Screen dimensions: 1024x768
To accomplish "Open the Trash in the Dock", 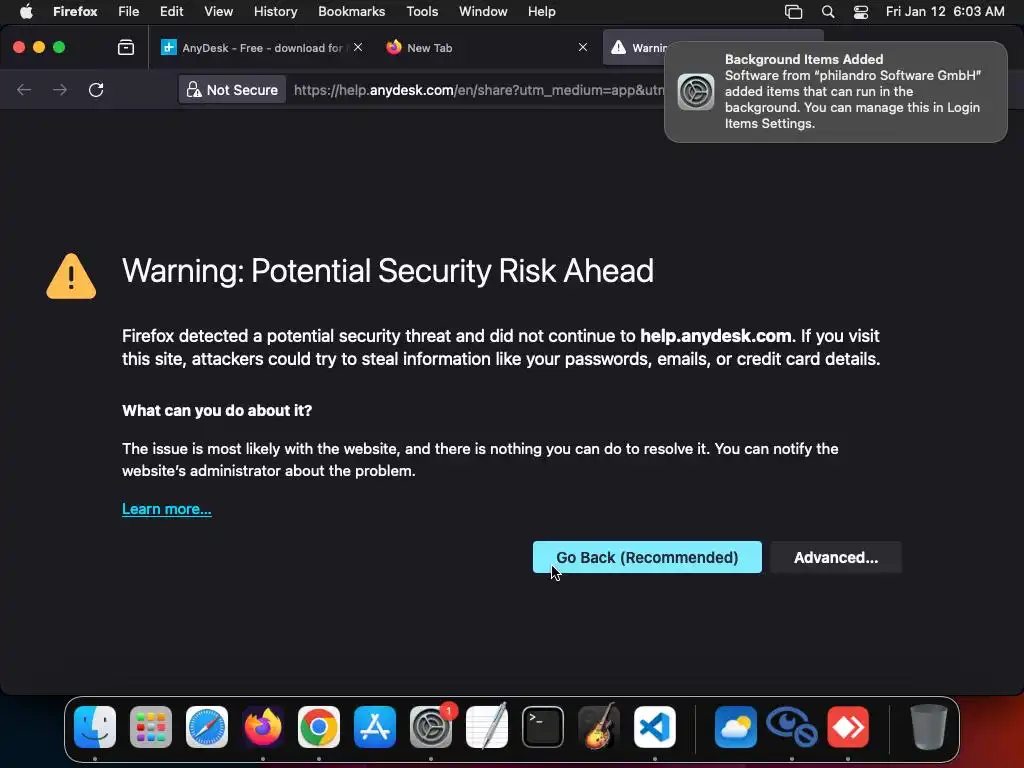I will tap(928, 727).
